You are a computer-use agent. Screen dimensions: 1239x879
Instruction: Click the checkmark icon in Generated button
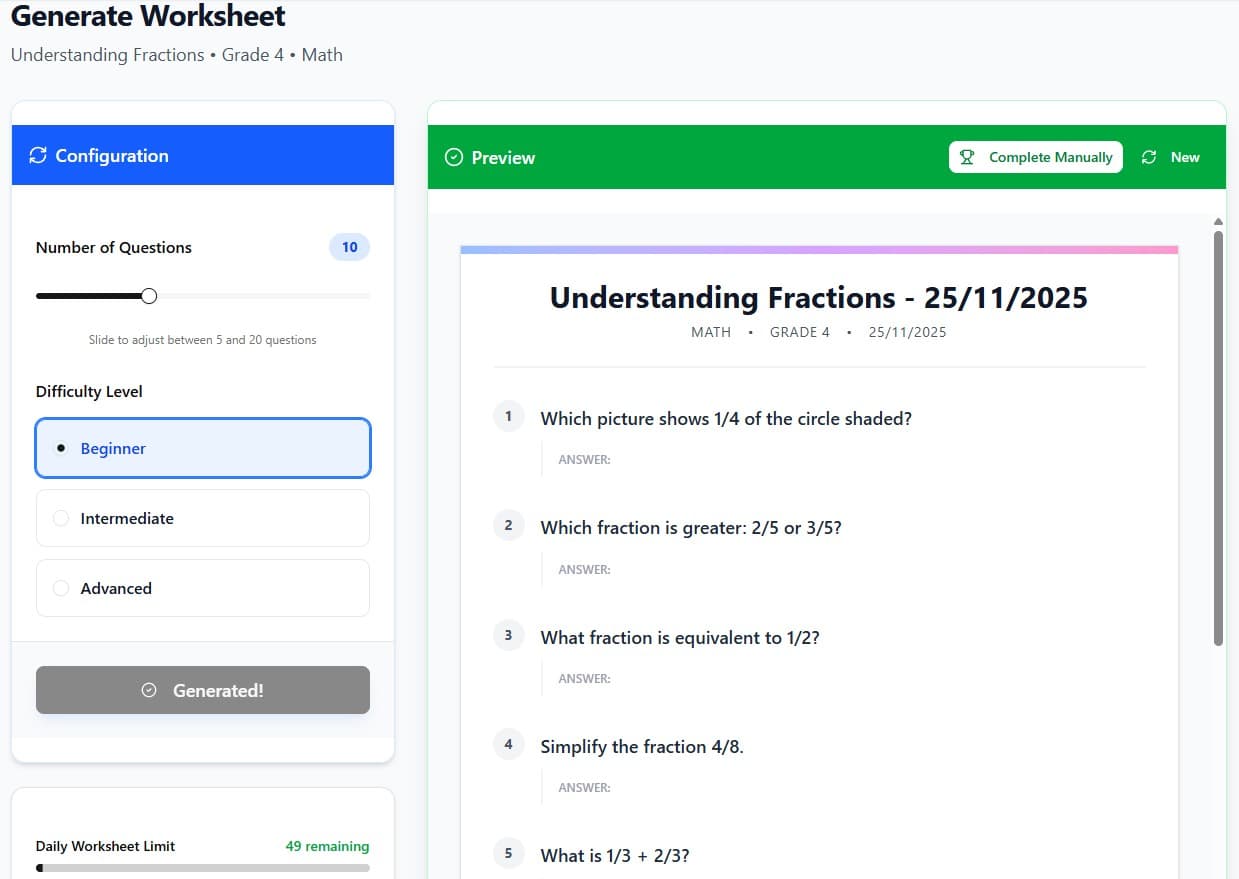click(150, 690)
